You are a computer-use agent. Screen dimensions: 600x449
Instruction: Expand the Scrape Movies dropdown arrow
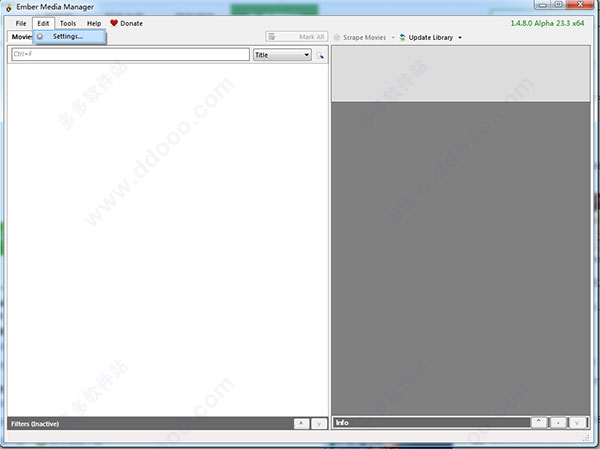click(x=393, y=38)
